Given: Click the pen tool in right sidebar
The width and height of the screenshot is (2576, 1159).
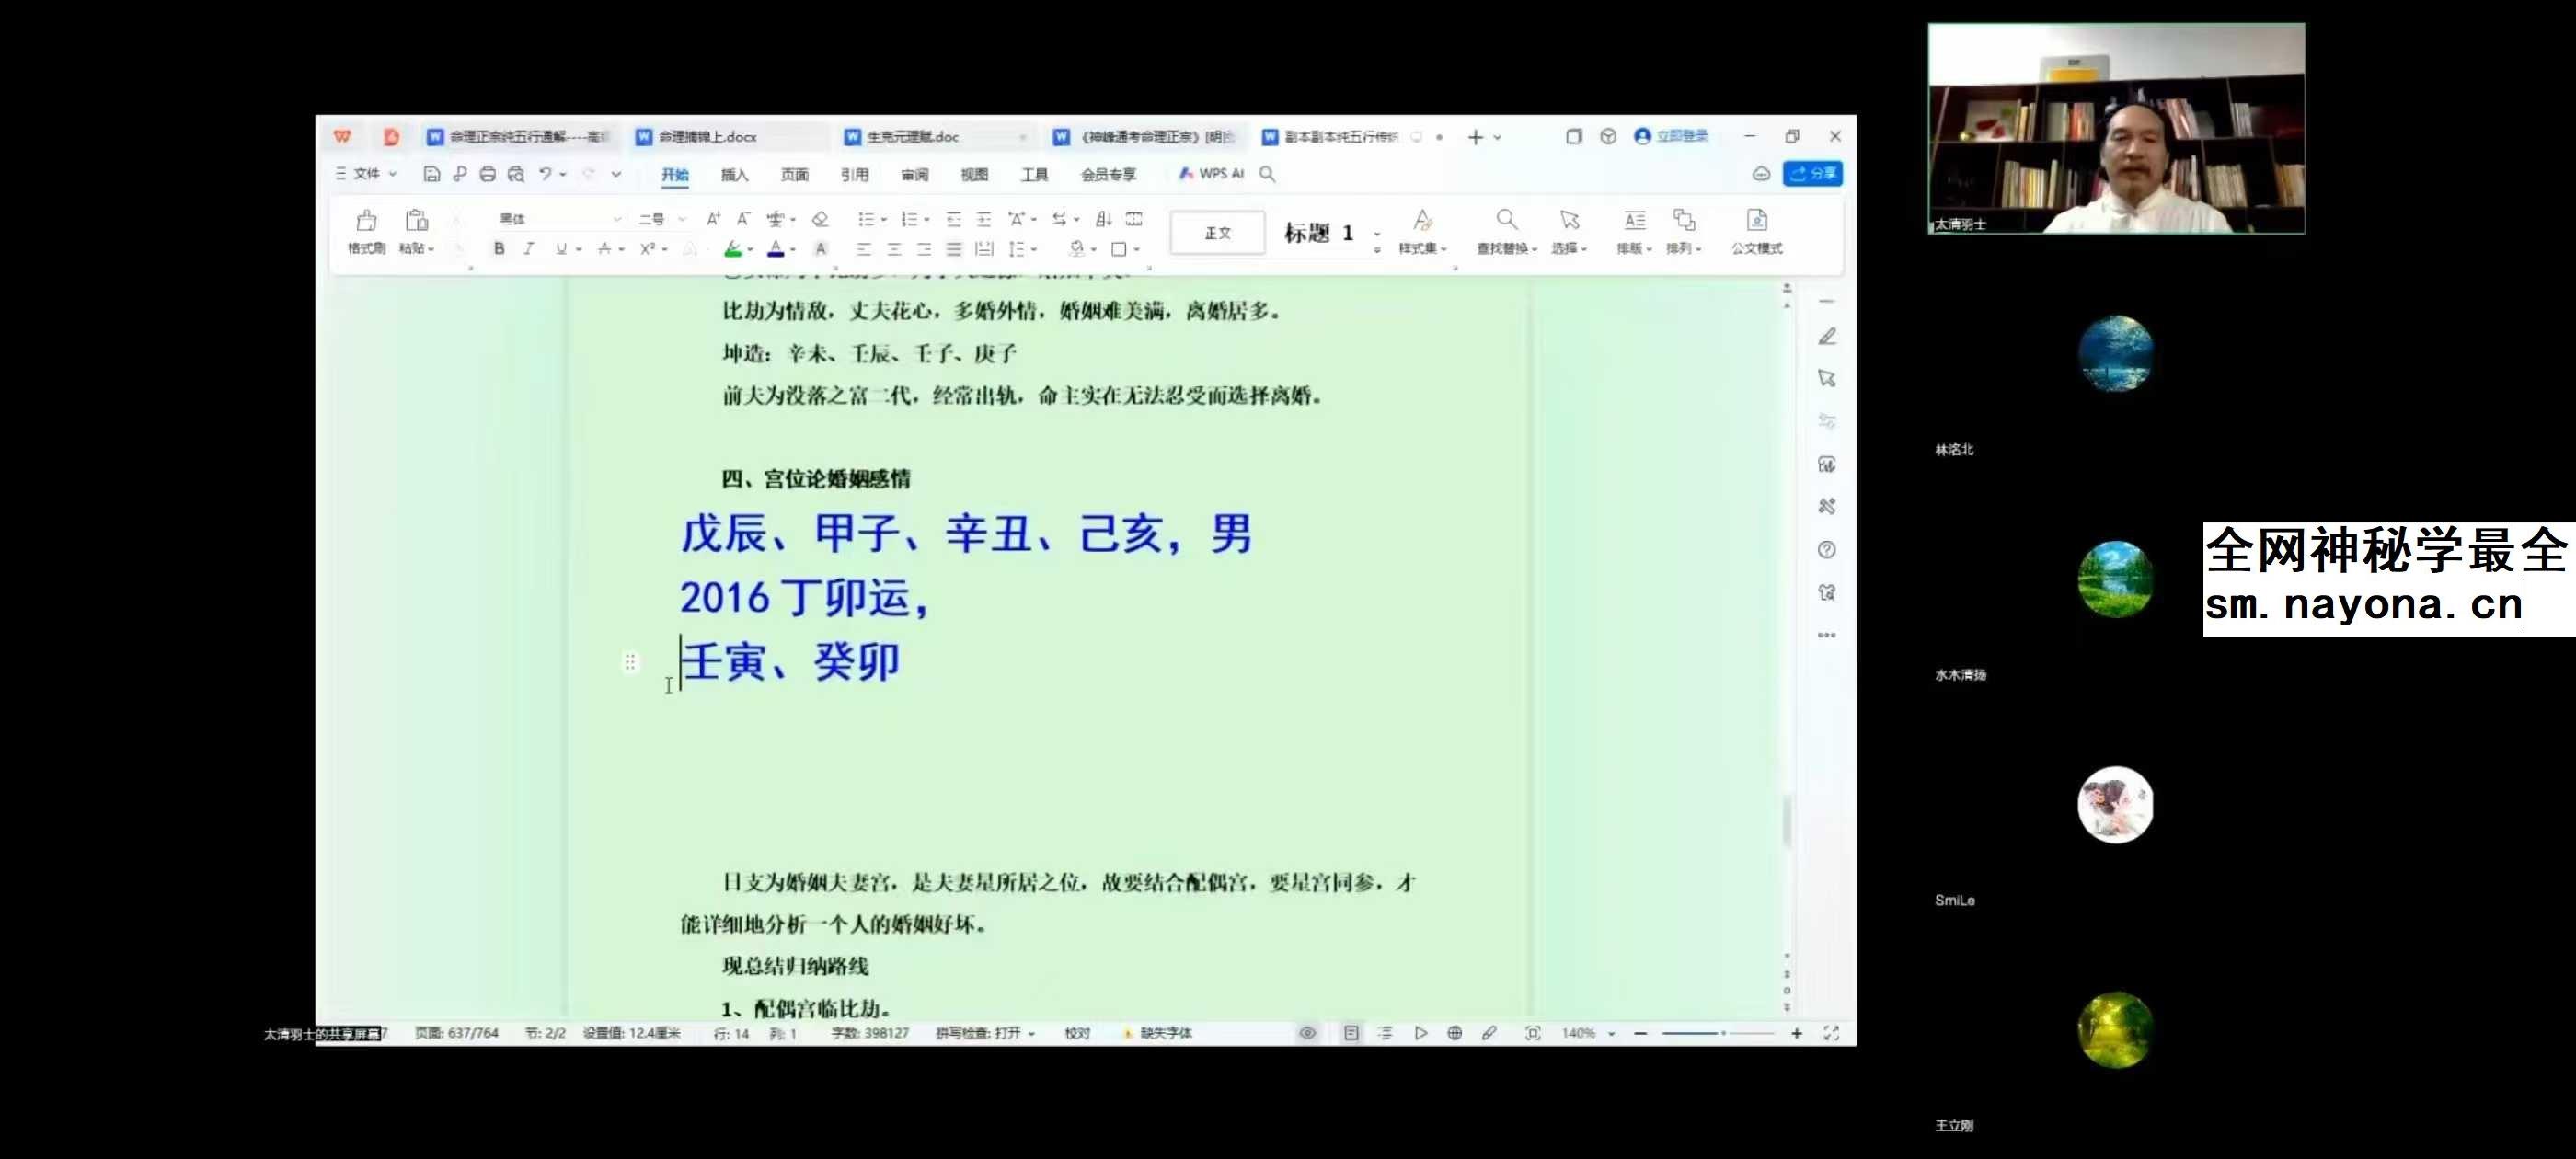Looking at the screenshot, I should [x=1827, y=337].
